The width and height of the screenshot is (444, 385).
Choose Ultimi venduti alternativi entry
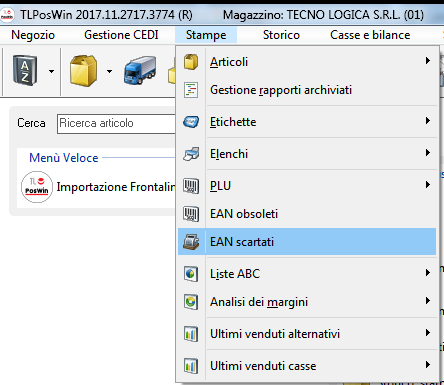307,334
